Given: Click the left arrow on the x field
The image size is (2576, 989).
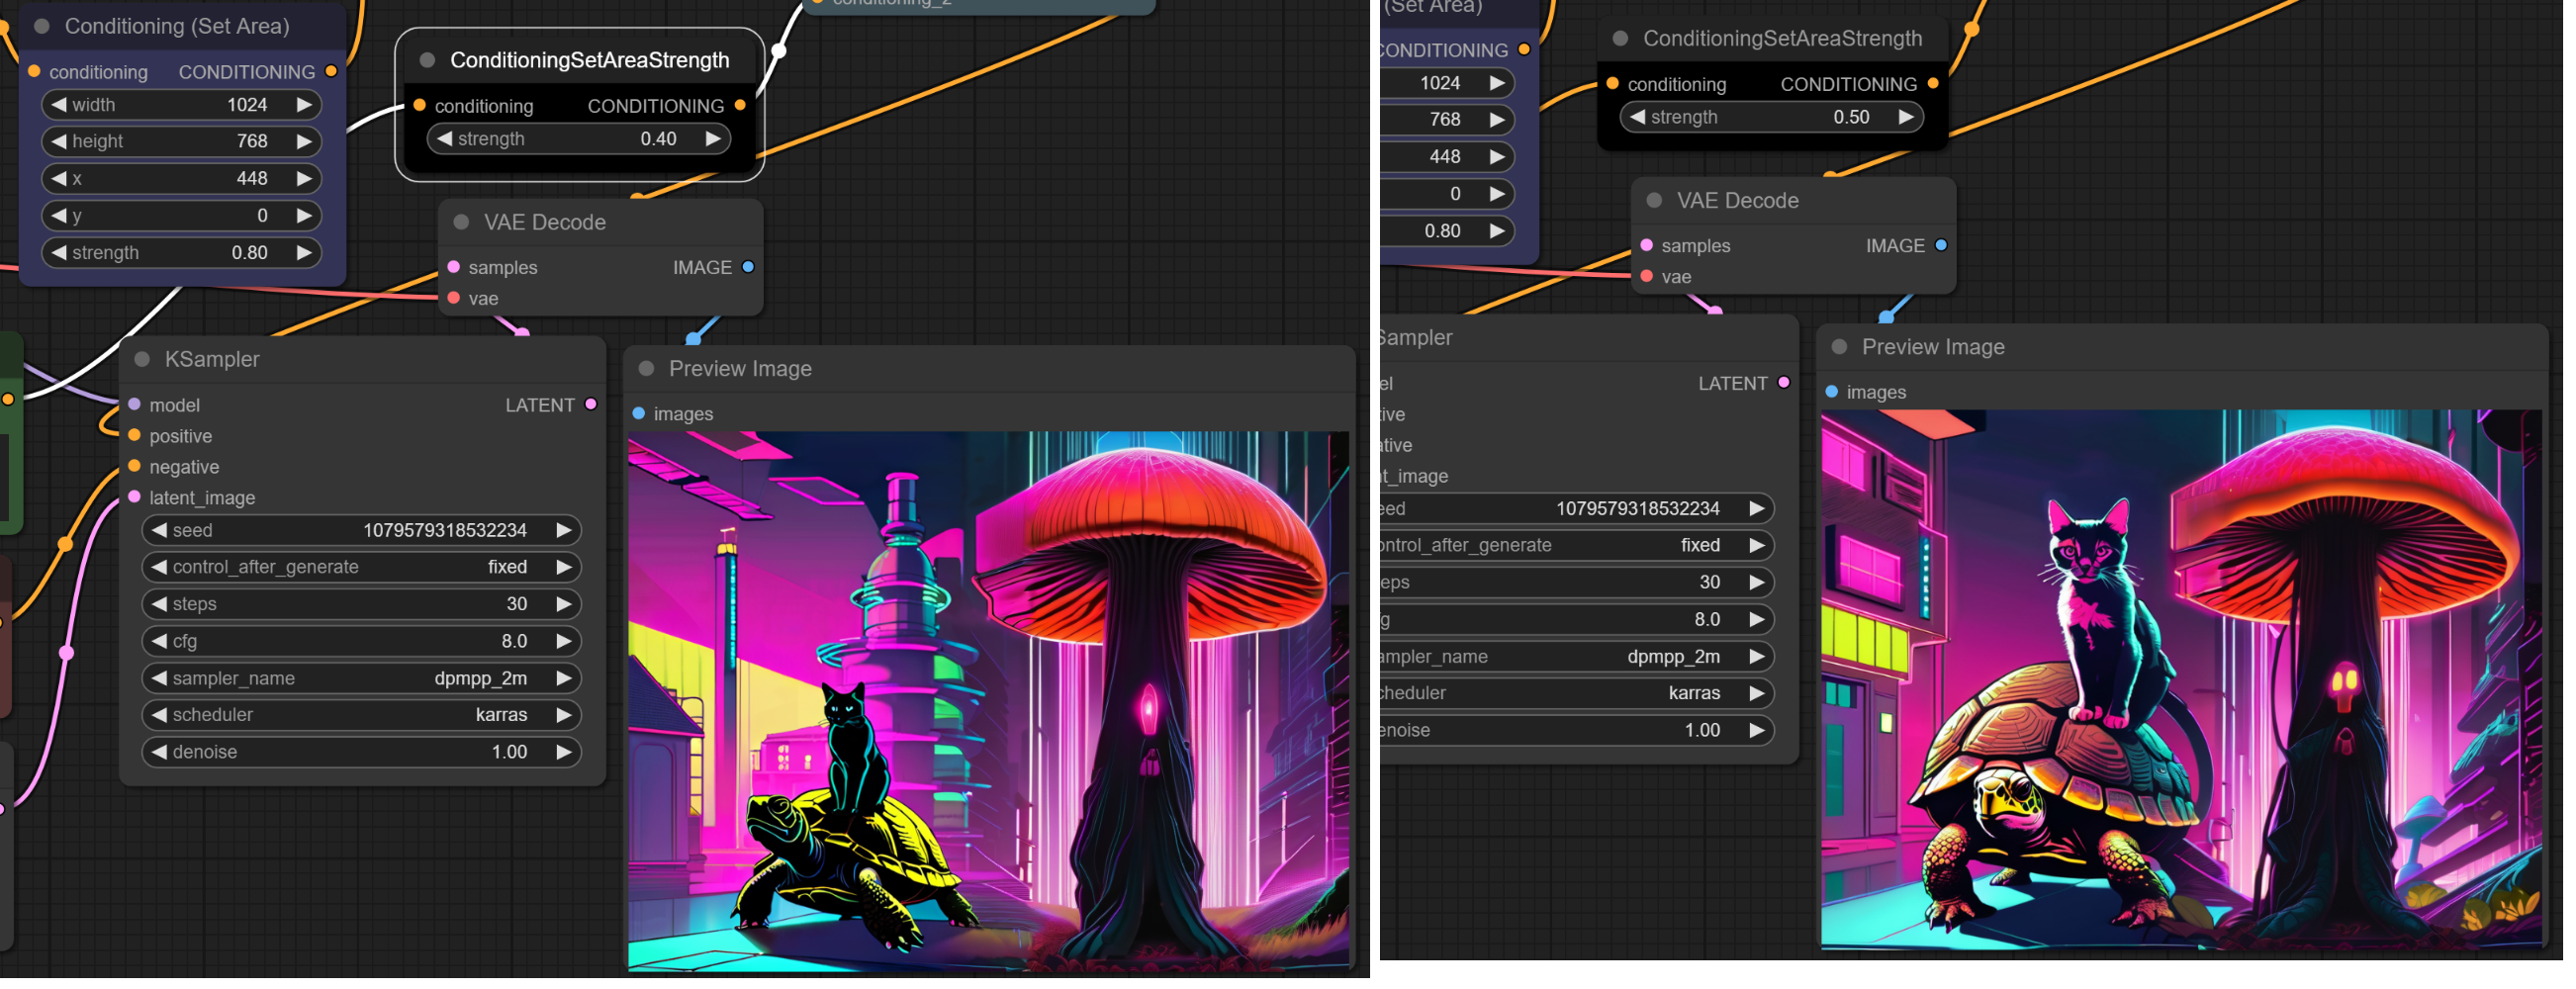Looking at the screenshot, I should [59, 179].
